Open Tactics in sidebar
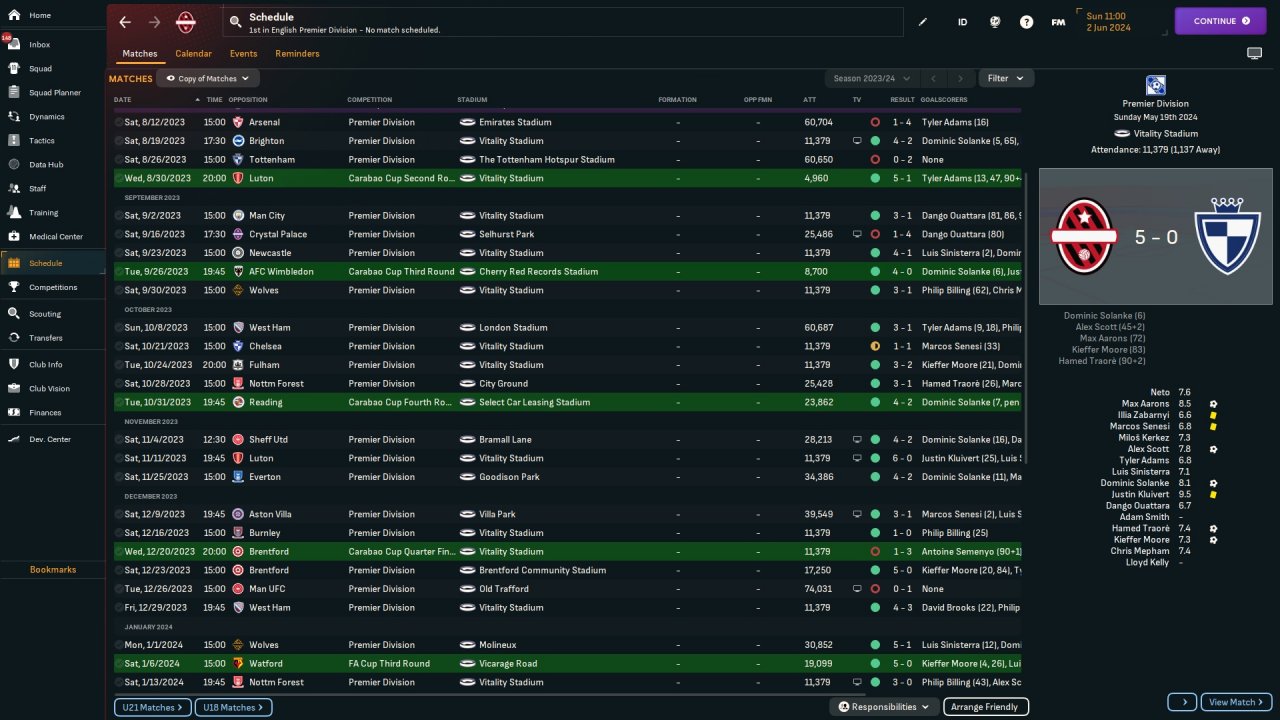This screenshot has width=1280, height=720. 52,140
